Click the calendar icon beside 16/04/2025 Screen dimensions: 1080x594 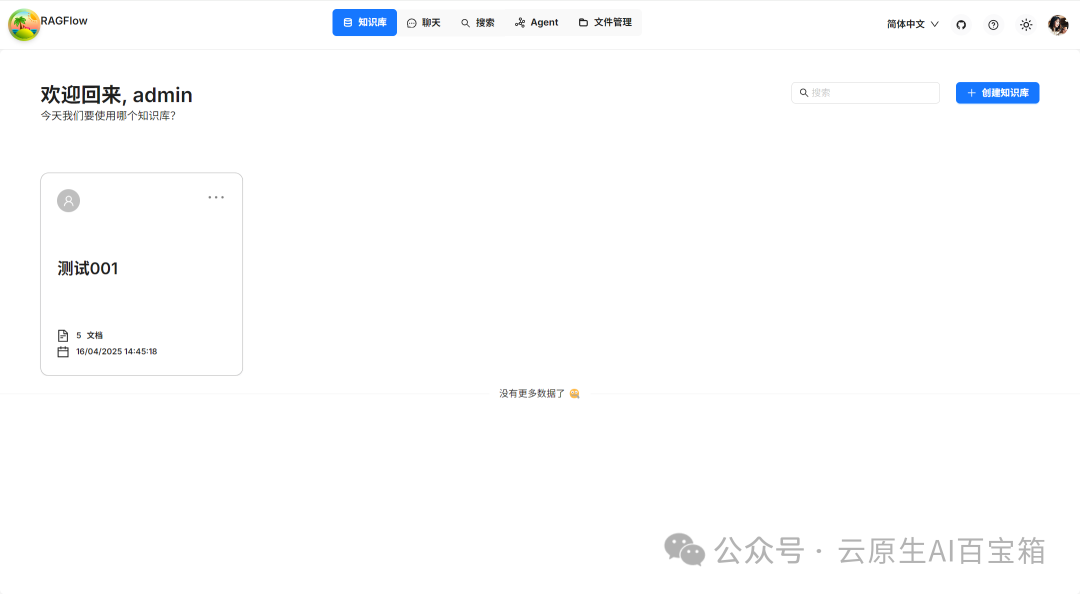[x=63, y=351]
